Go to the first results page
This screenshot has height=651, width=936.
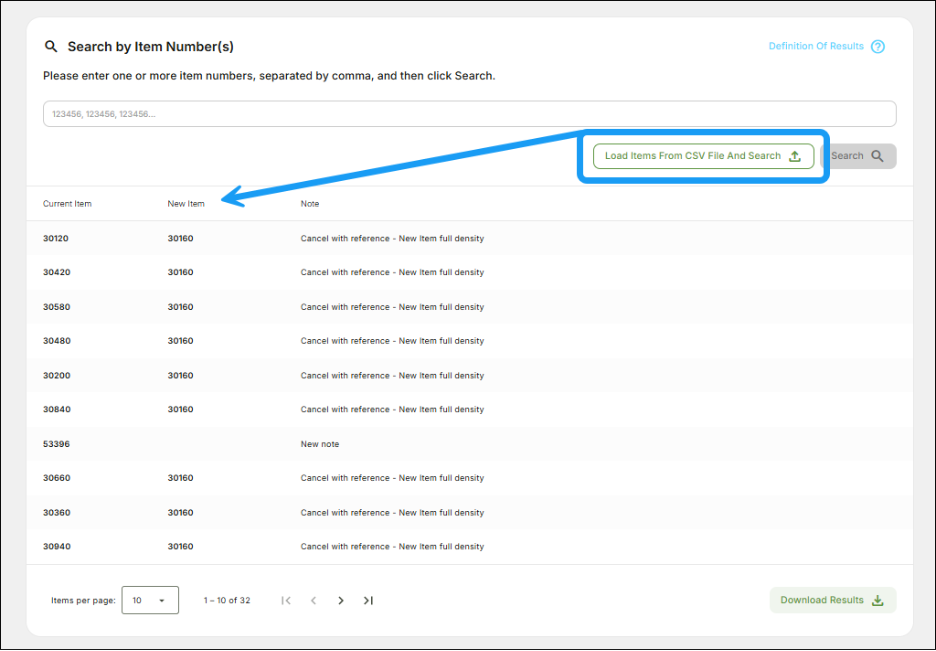click(286, 601)
